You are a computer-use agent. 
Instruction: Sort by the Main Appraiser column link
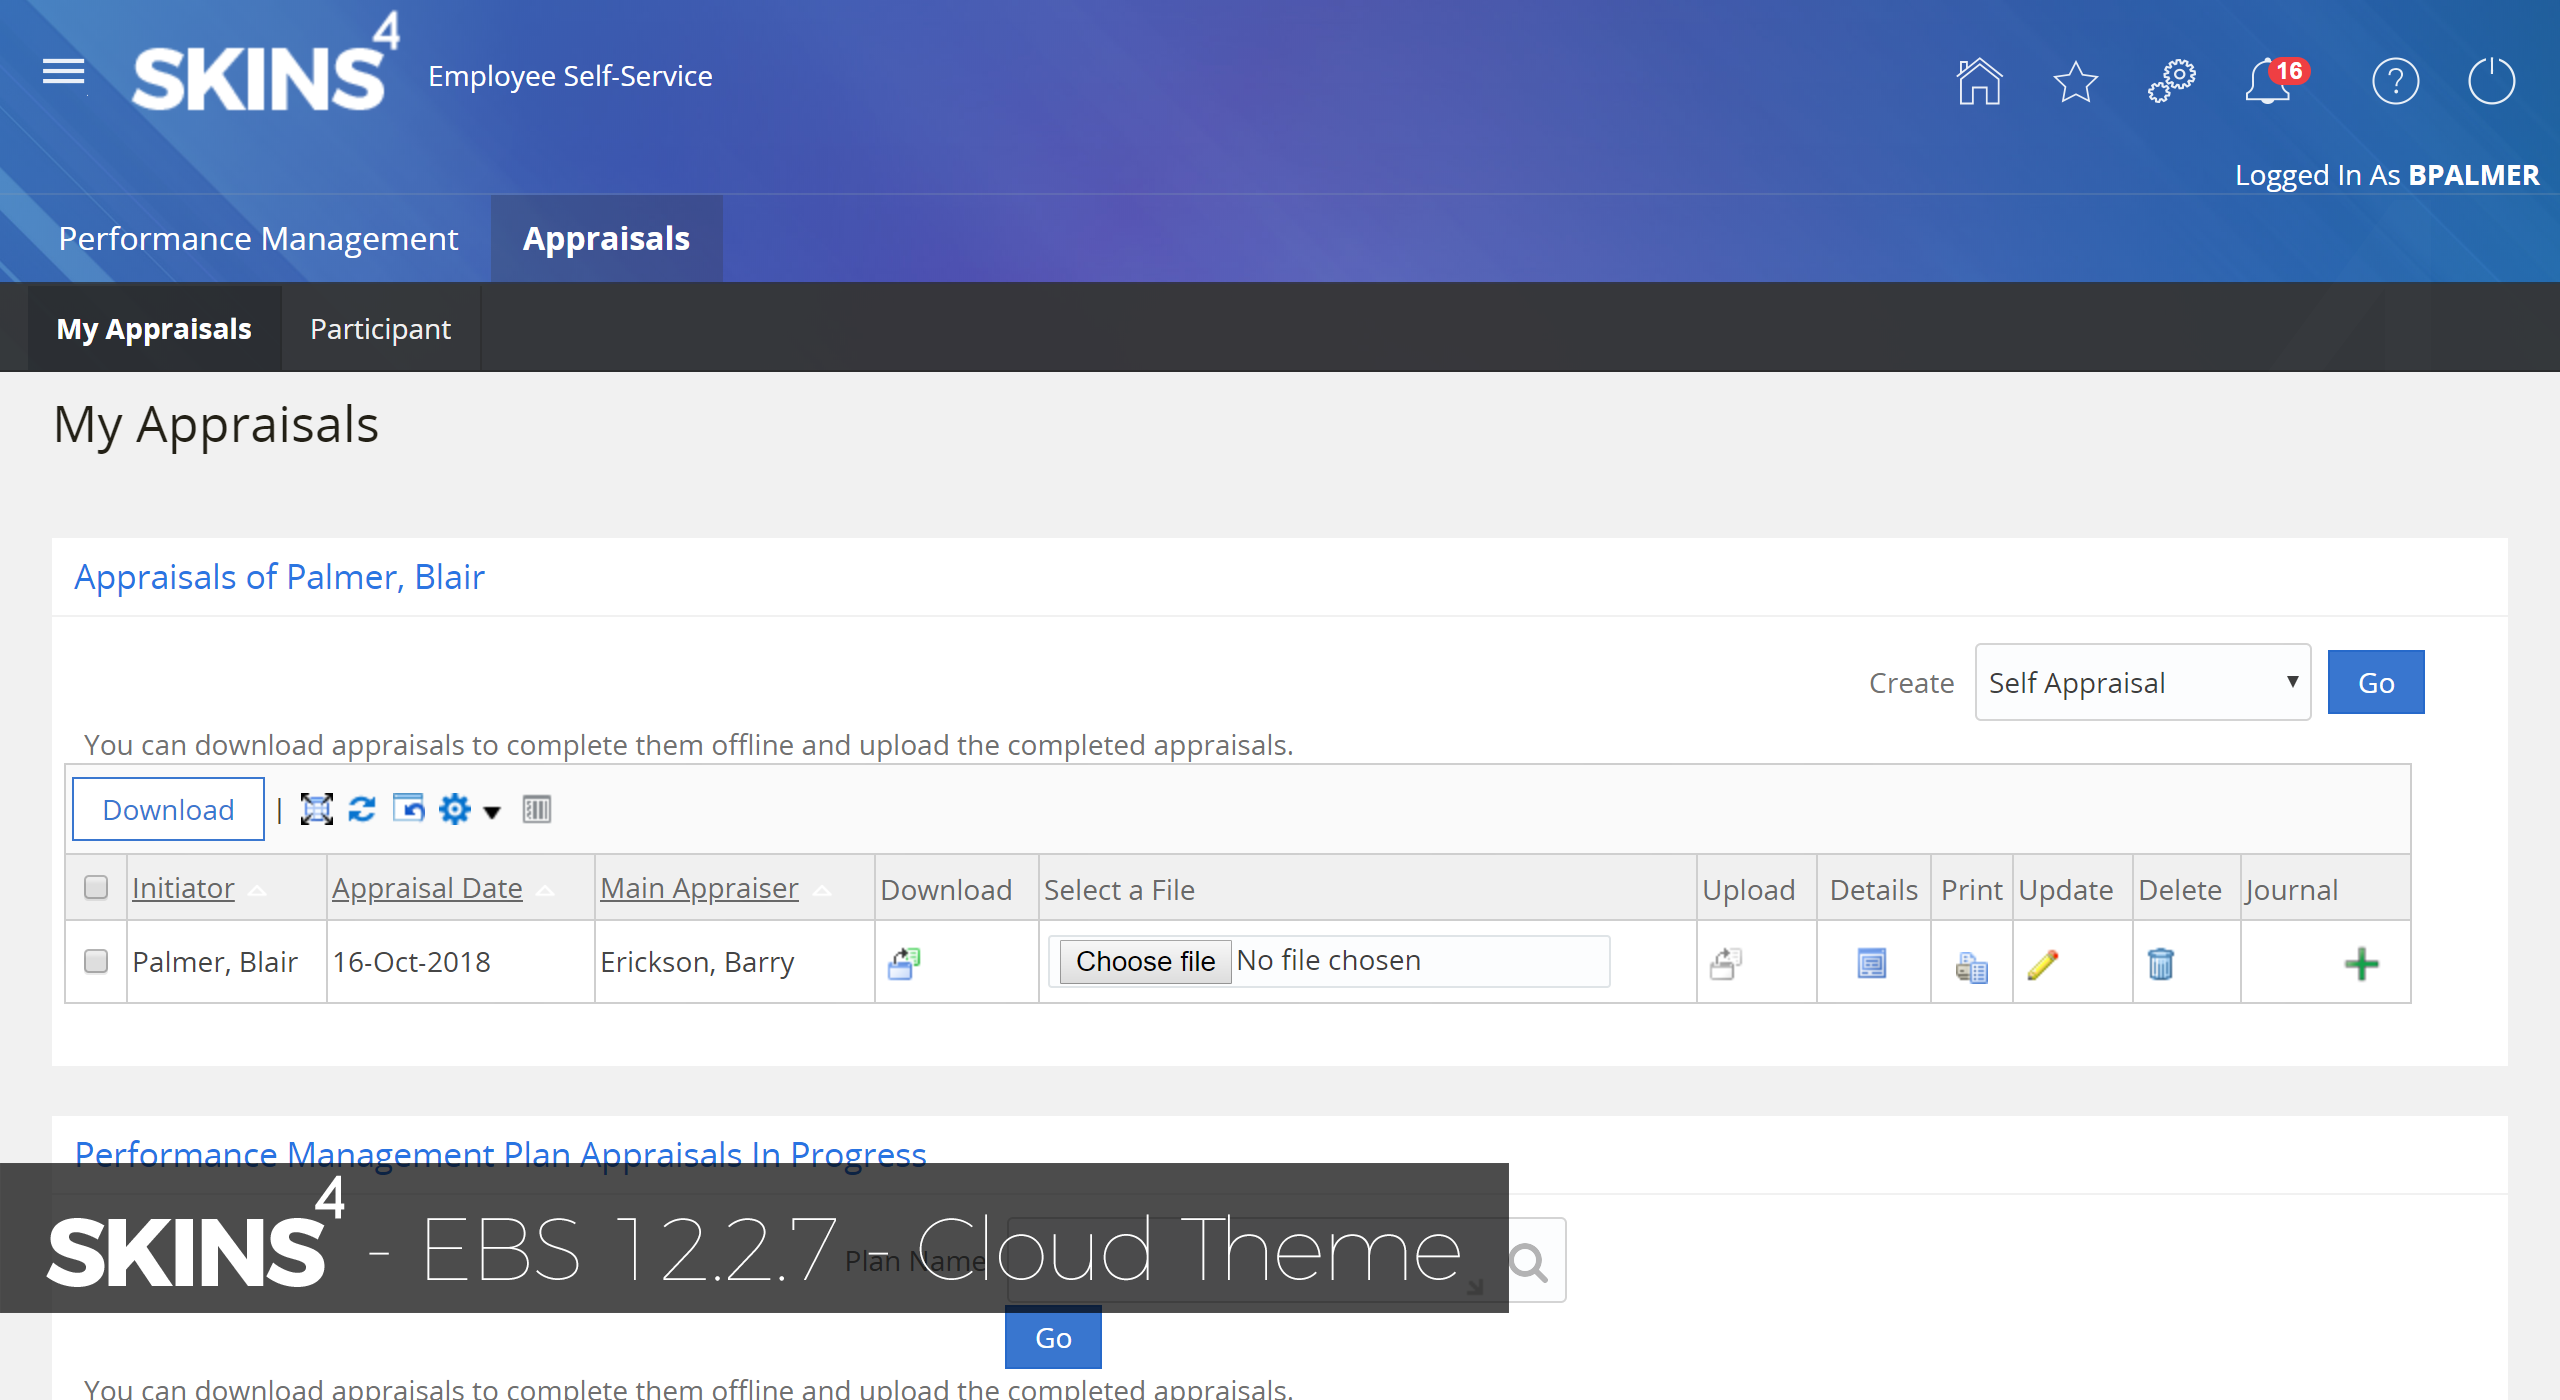pyautogui.click(x=699, y=888)
